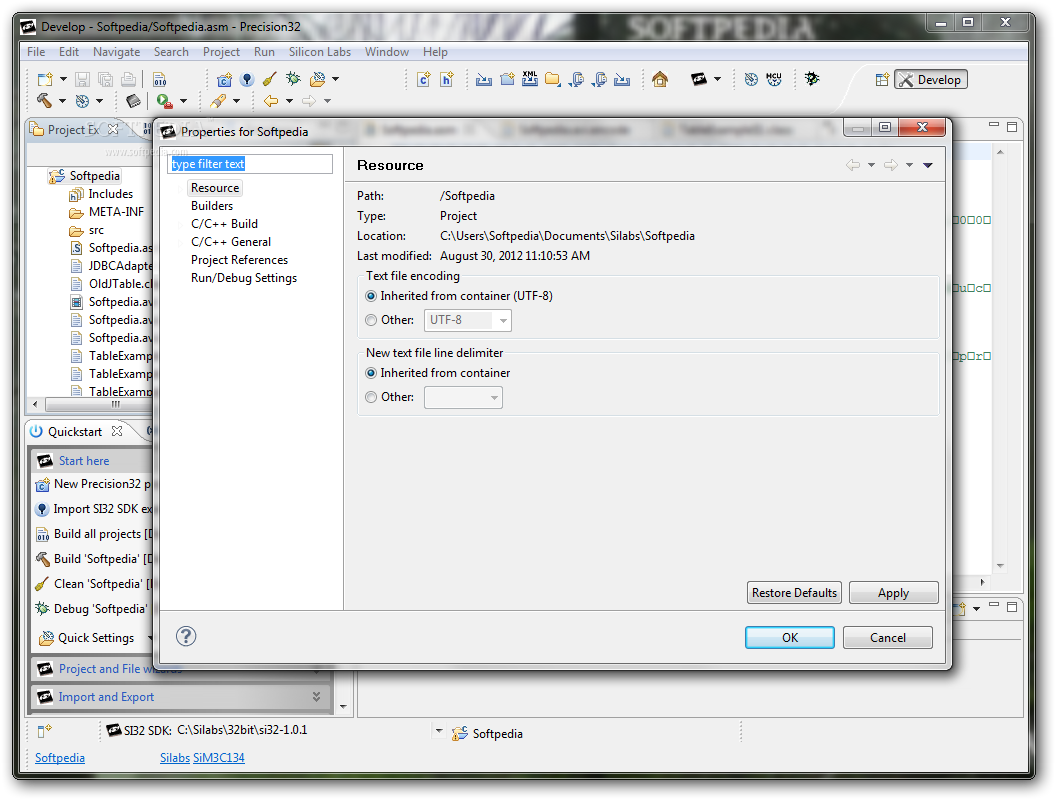Viewport: 1056px width, 800px height.
Task: Open the New wizard dropdown arrow
Action: (x=63, y=79)
